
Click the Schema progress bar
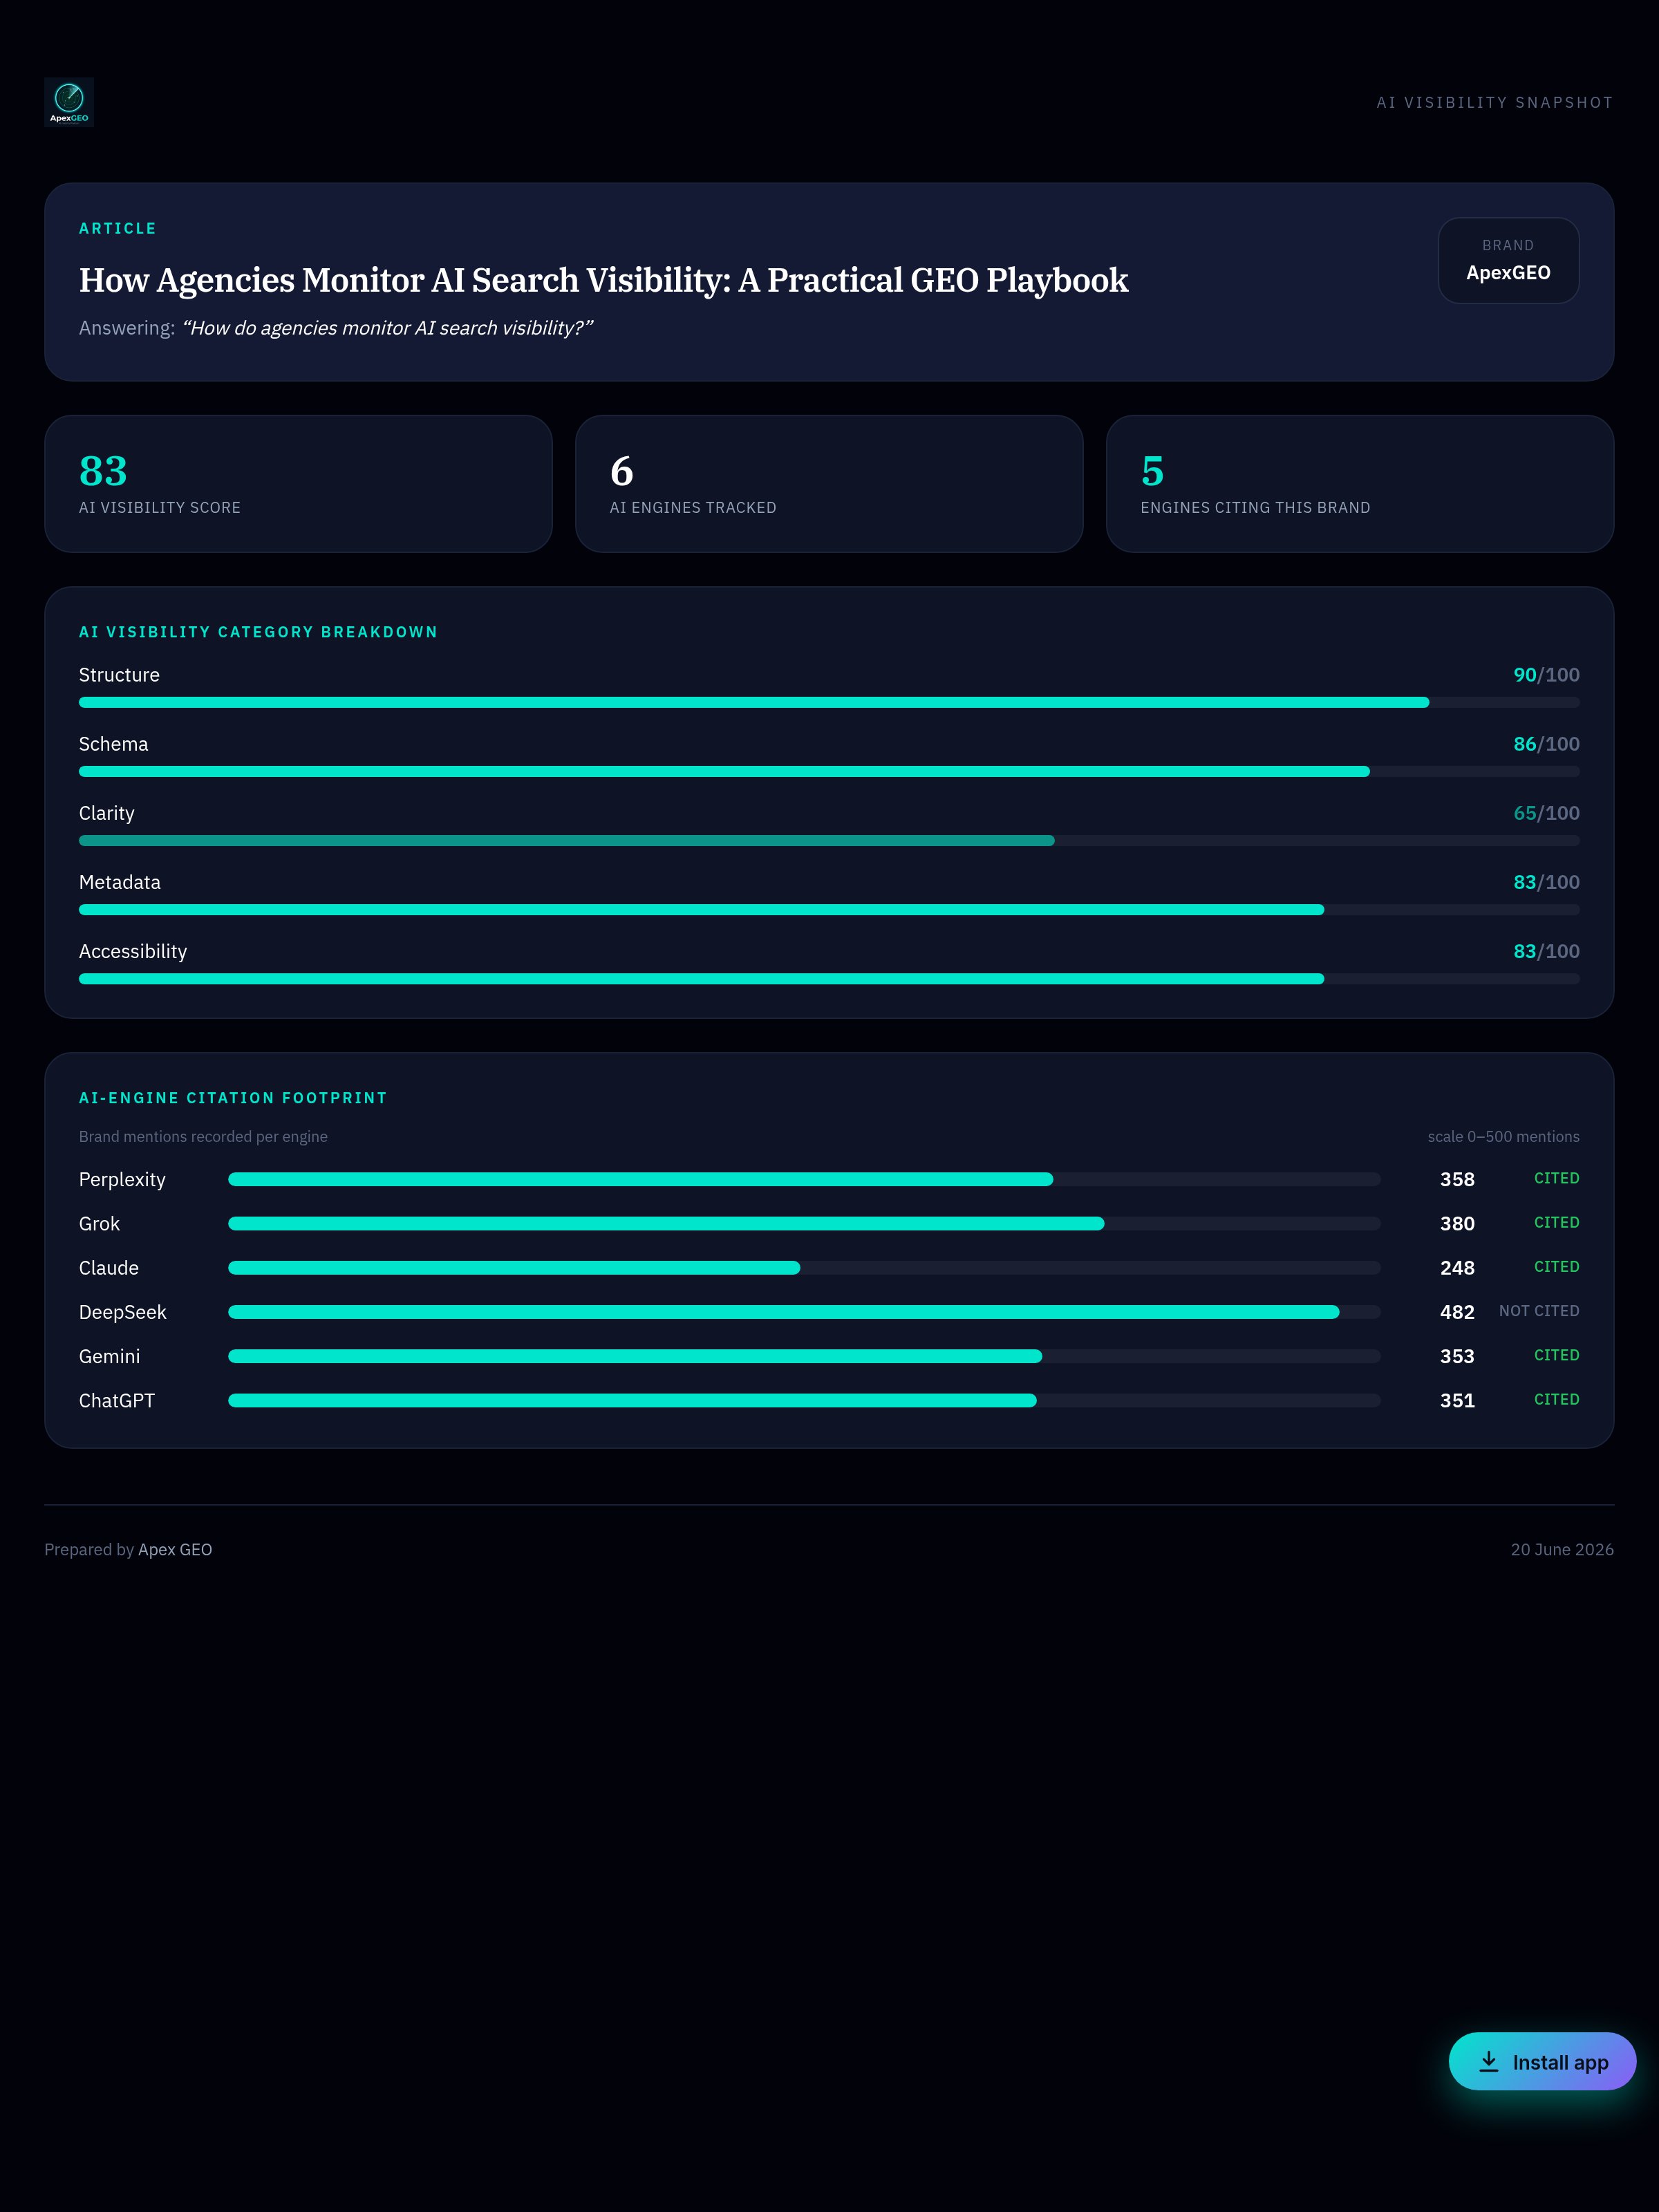(829, 772)
